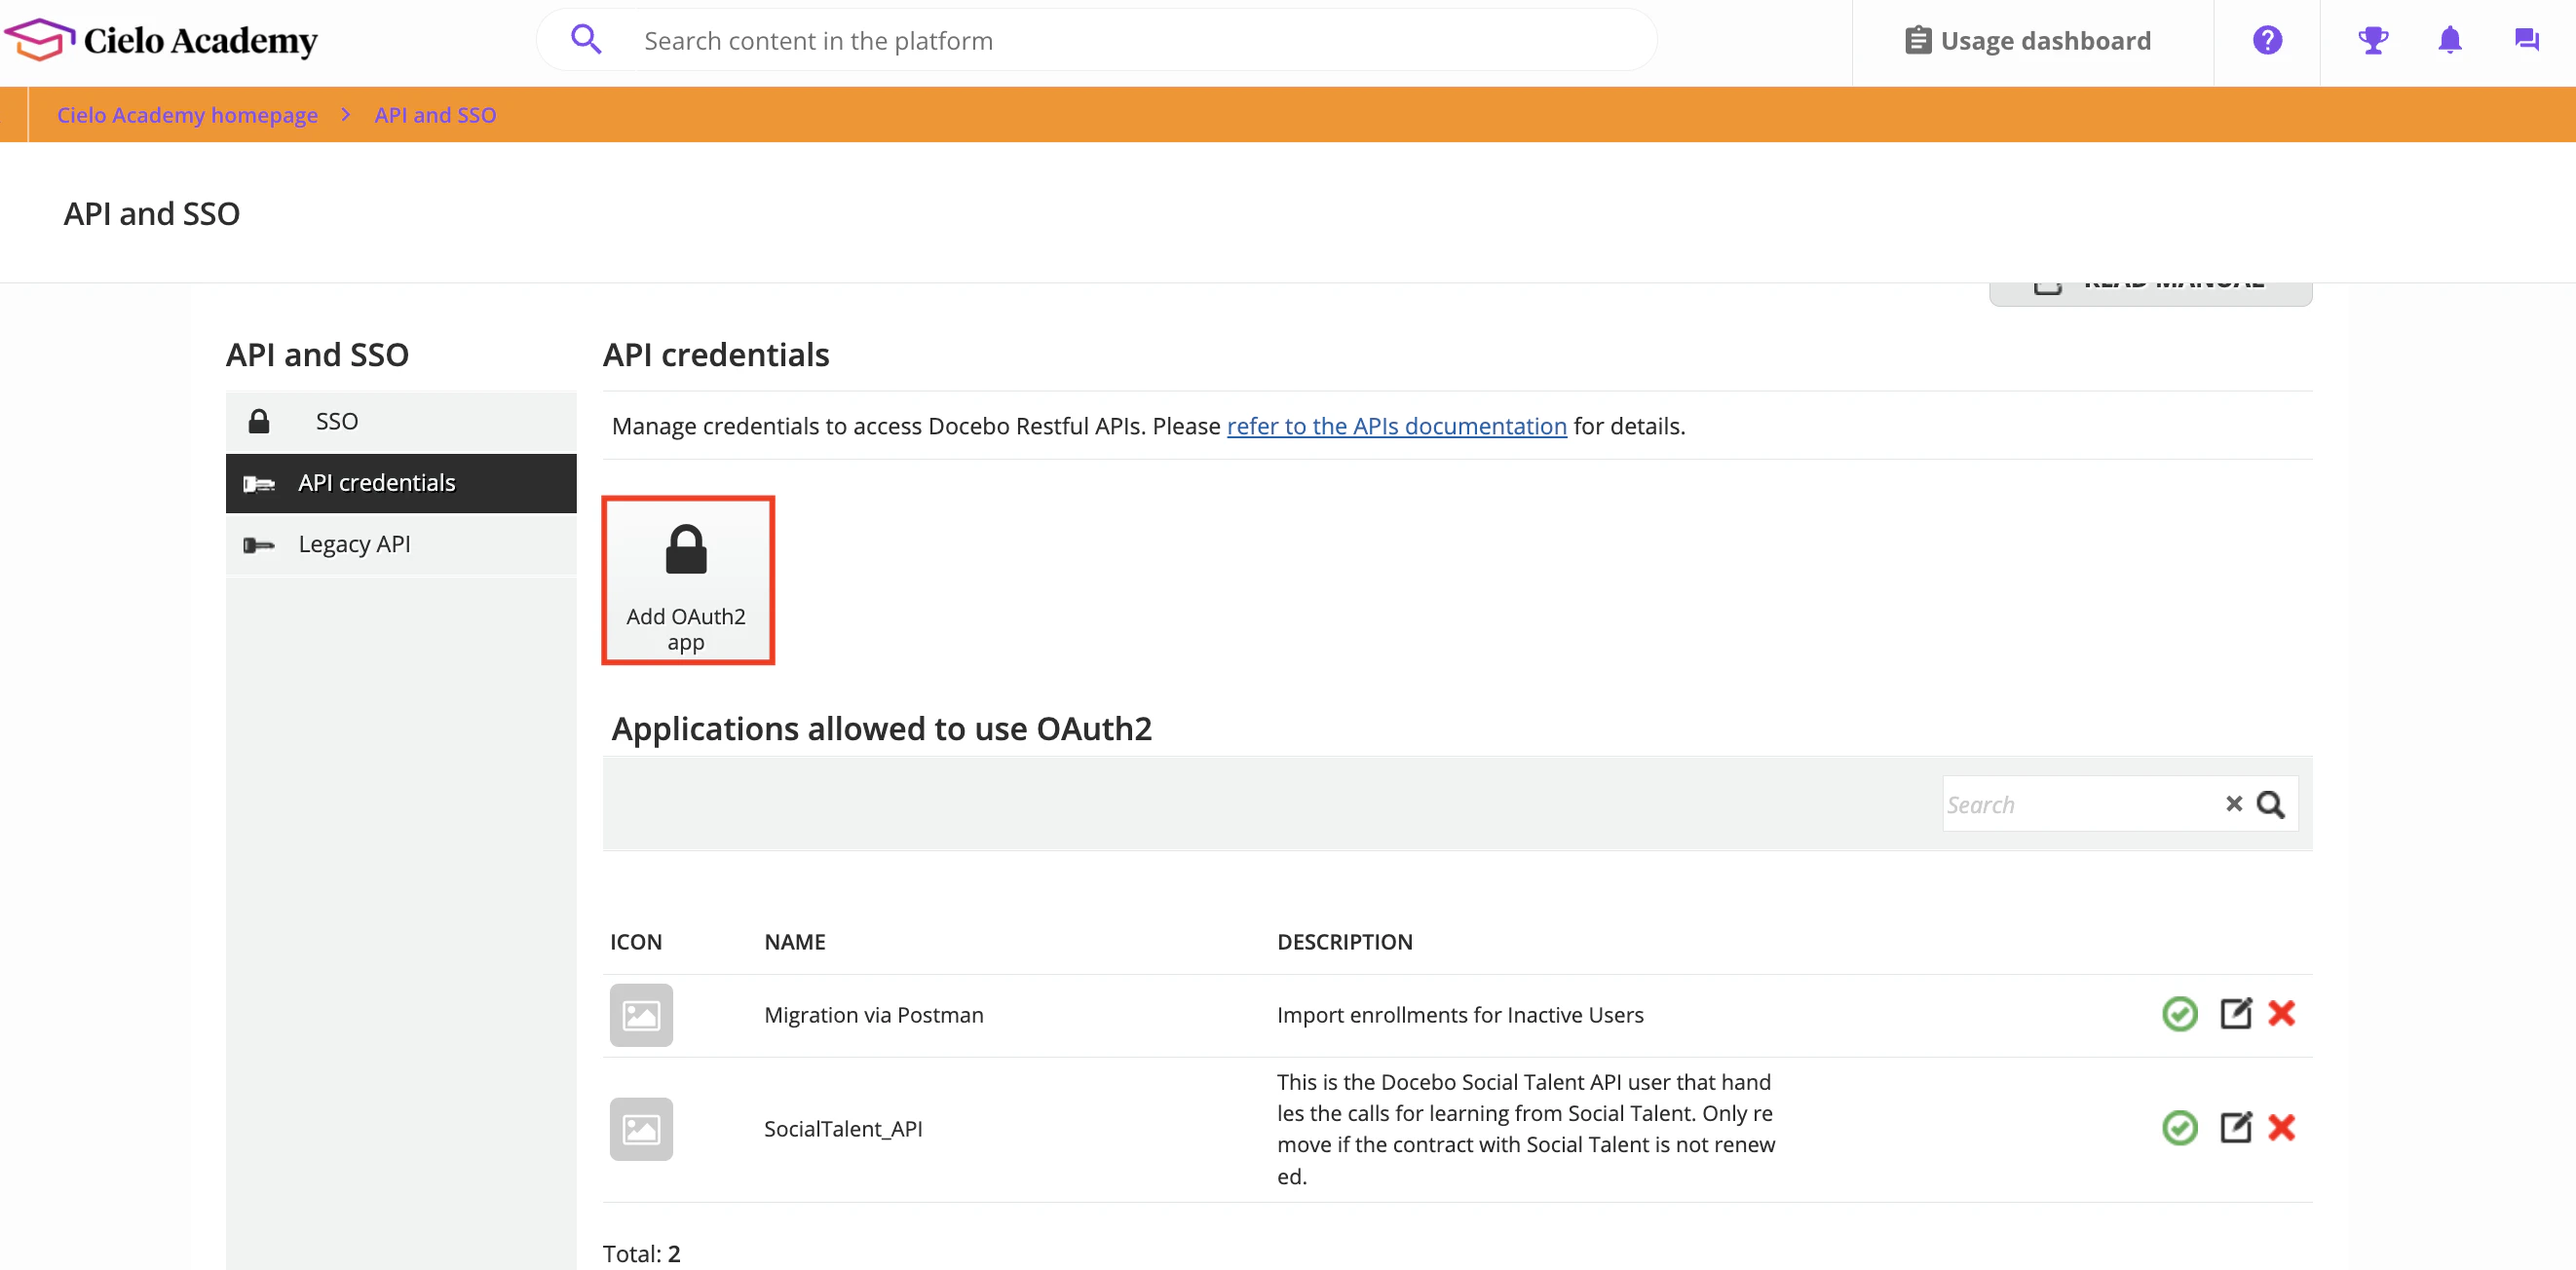Edit the SocialTalent_API app
The height and width of the screenshot is (1270, 2576).
pos(2235,1127)
